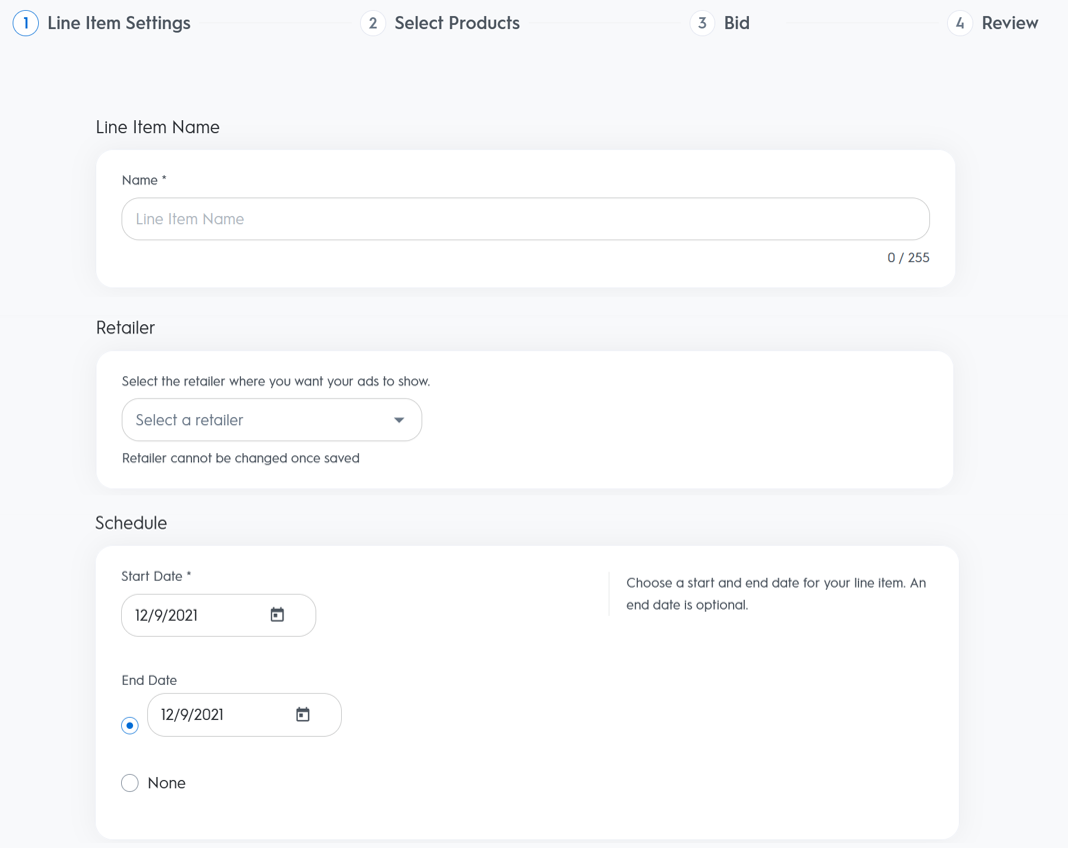Open the Start Date calendar picker icon
1068x848 pixels.
[x=277, y=615]
